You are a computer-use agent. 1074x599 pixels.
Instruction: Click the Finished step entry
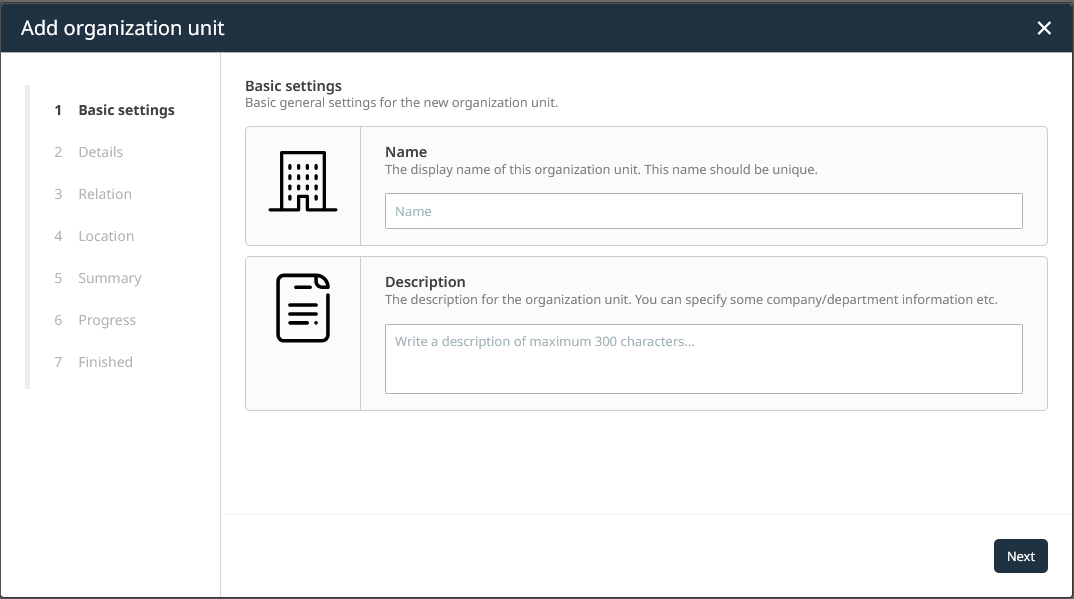click(105, 362)
